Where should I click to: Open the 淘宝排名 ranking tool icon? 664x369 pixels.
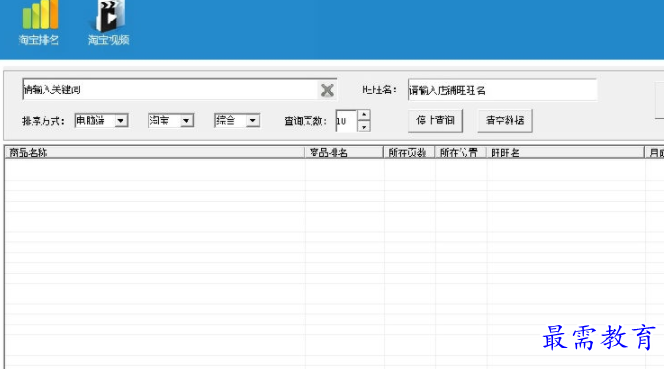(39, 22)
